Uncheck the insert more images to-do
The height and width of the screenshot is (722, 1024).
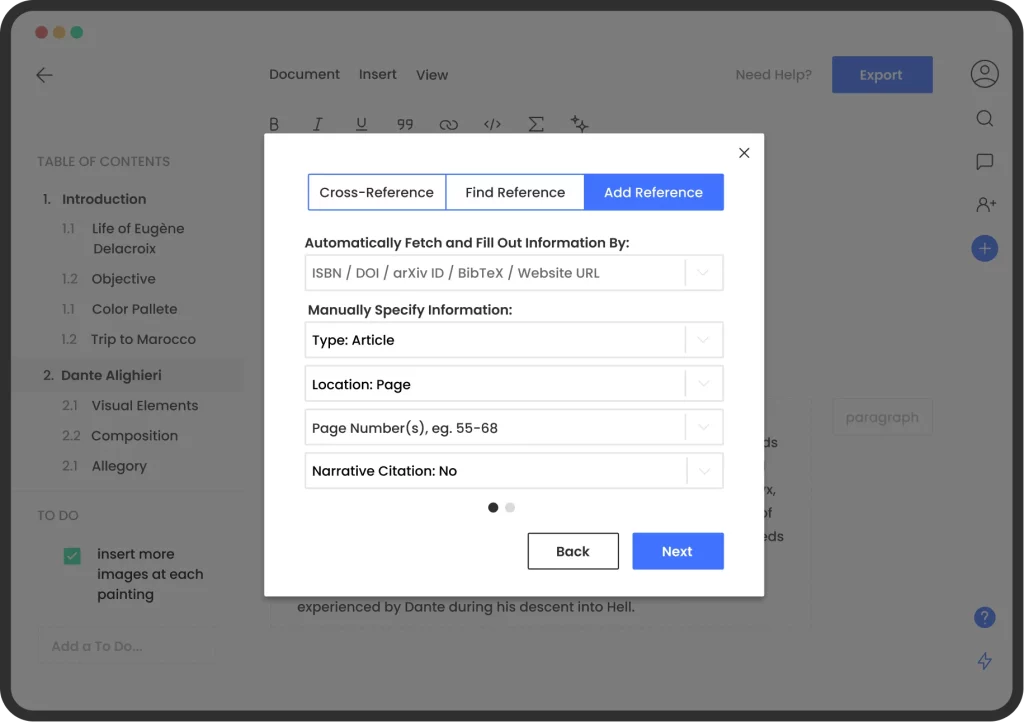click(72, 556)
